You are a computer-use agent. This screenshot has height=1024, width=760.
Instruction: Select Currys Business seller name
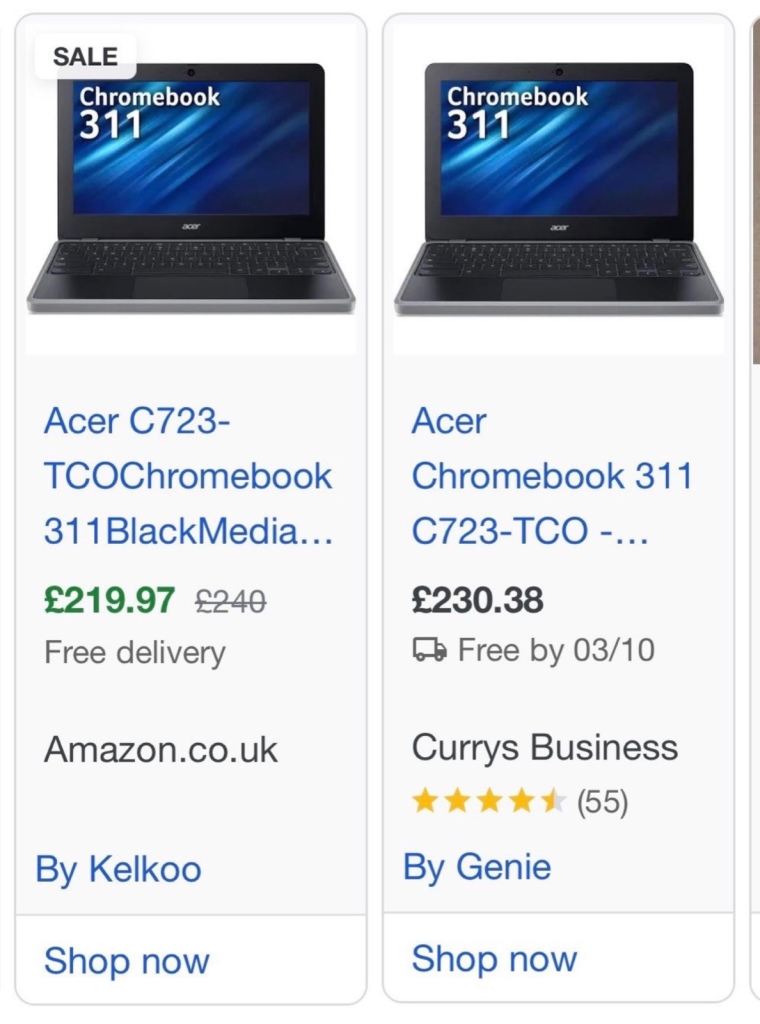click(544, 747)
